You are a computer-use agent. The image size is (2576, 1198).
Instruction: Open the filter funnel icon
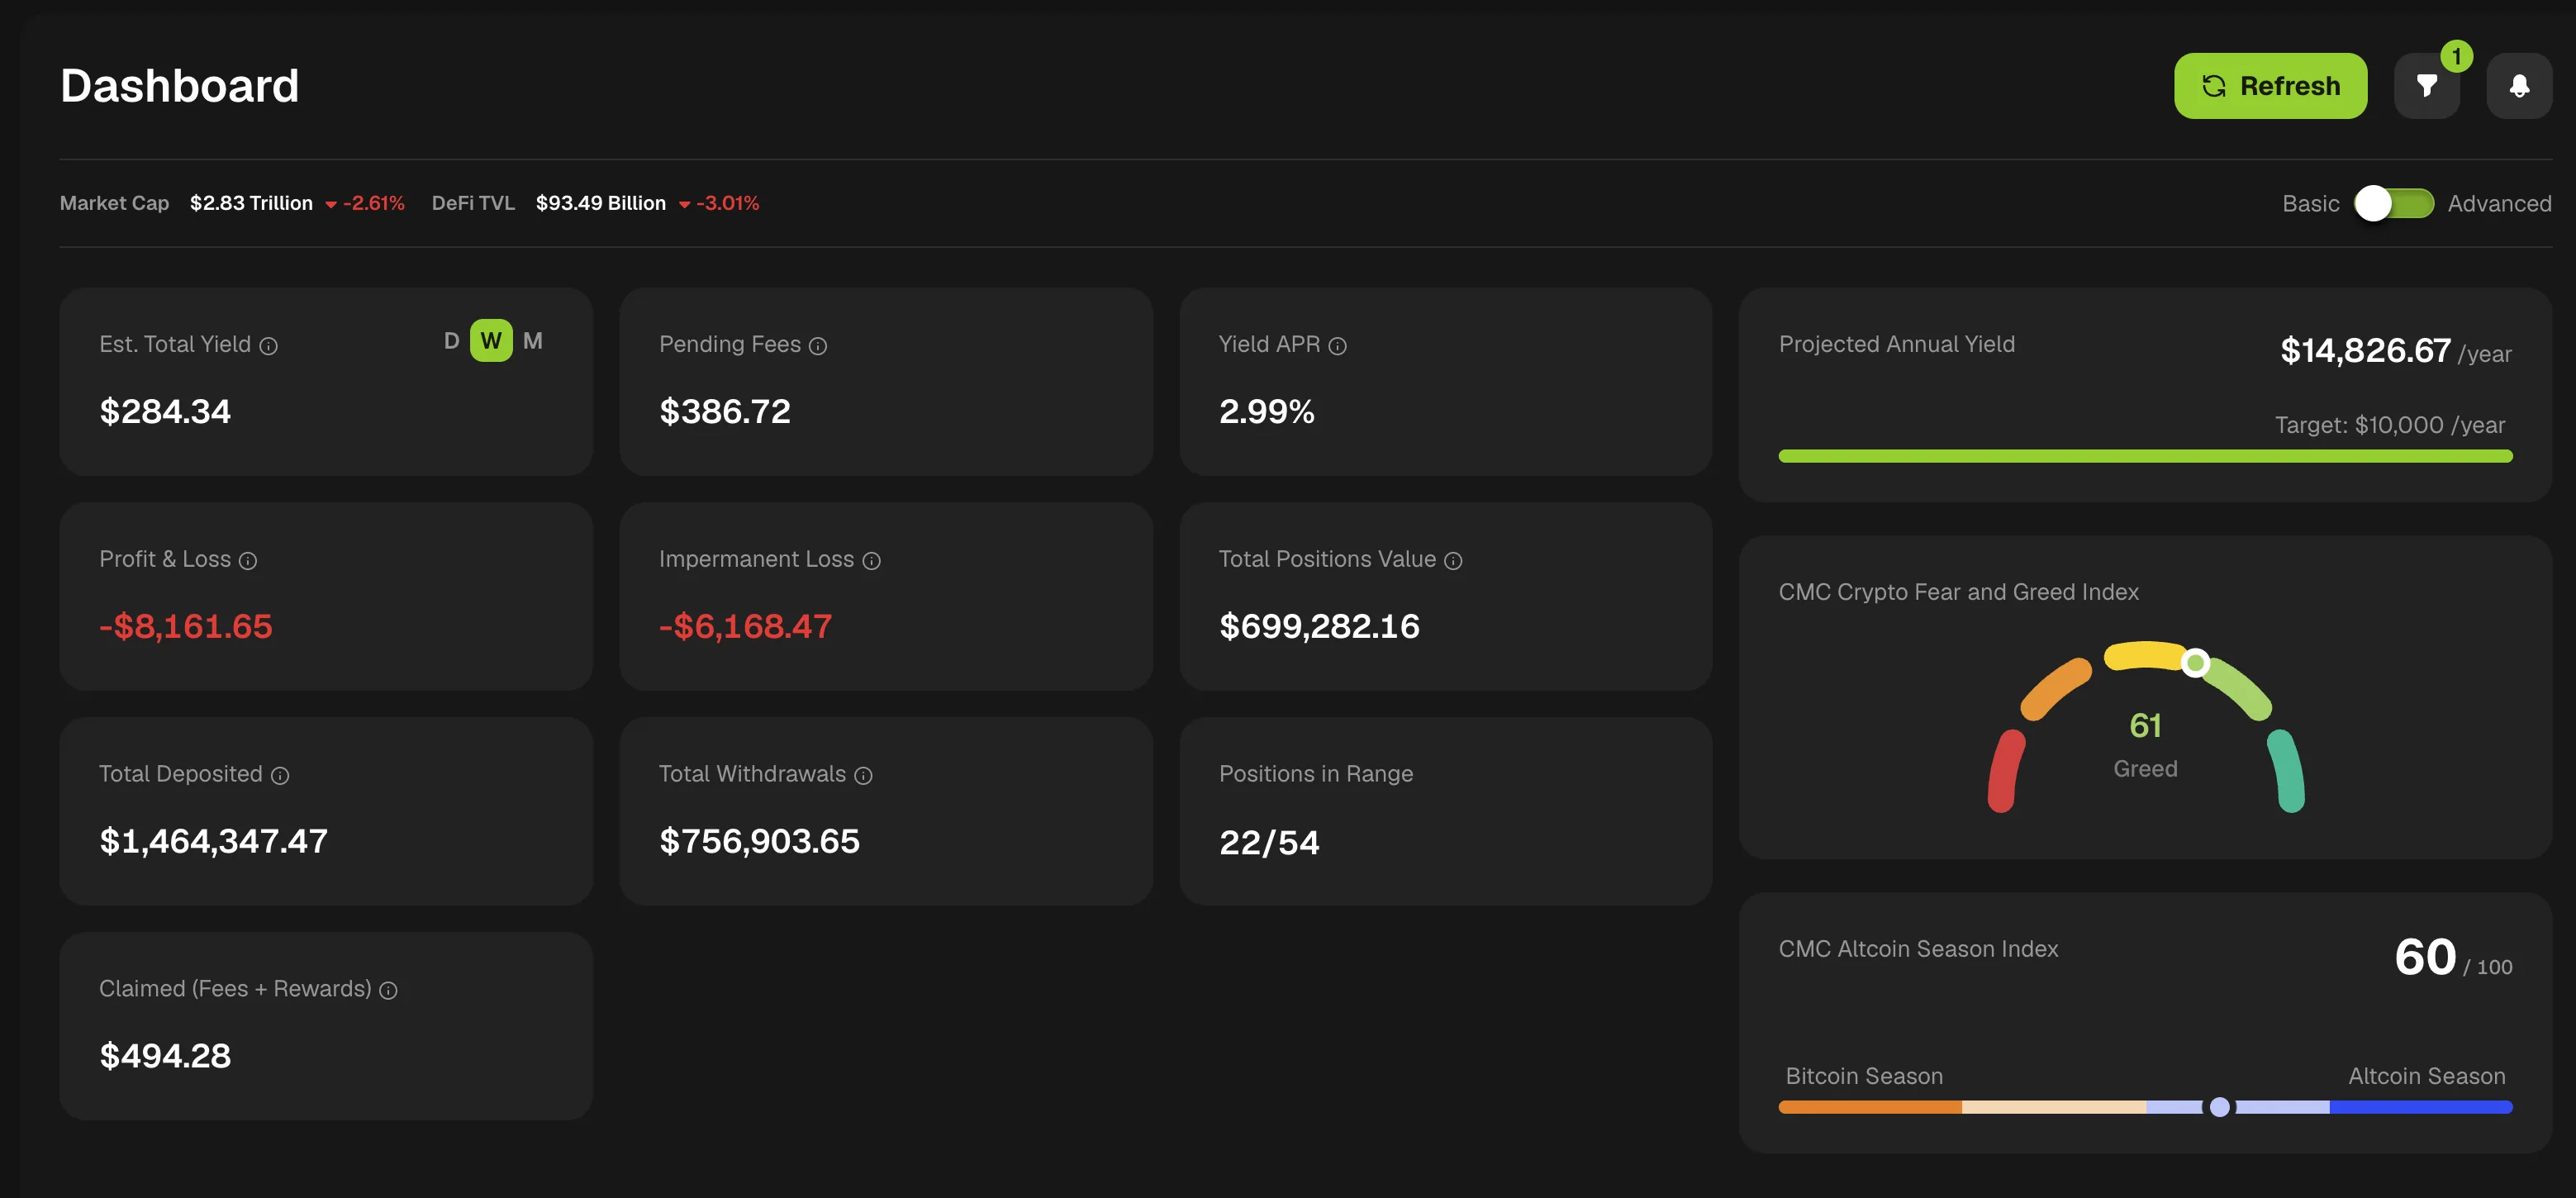[x=2426, y=86]
